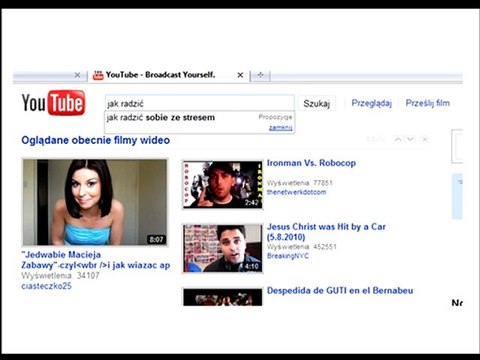Click the down arrow in section controls

410,139
